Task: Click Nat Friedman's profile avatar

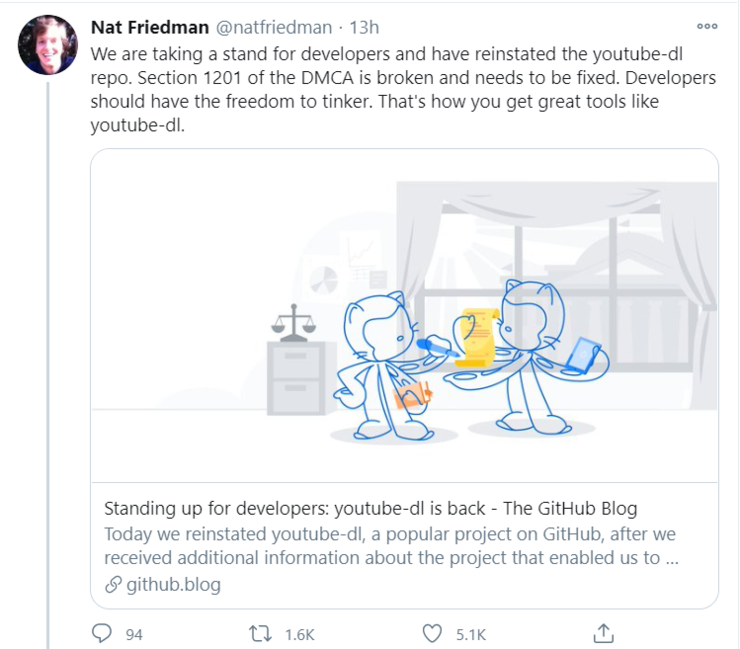Action: pyautogui.click(x=48, y=45)
